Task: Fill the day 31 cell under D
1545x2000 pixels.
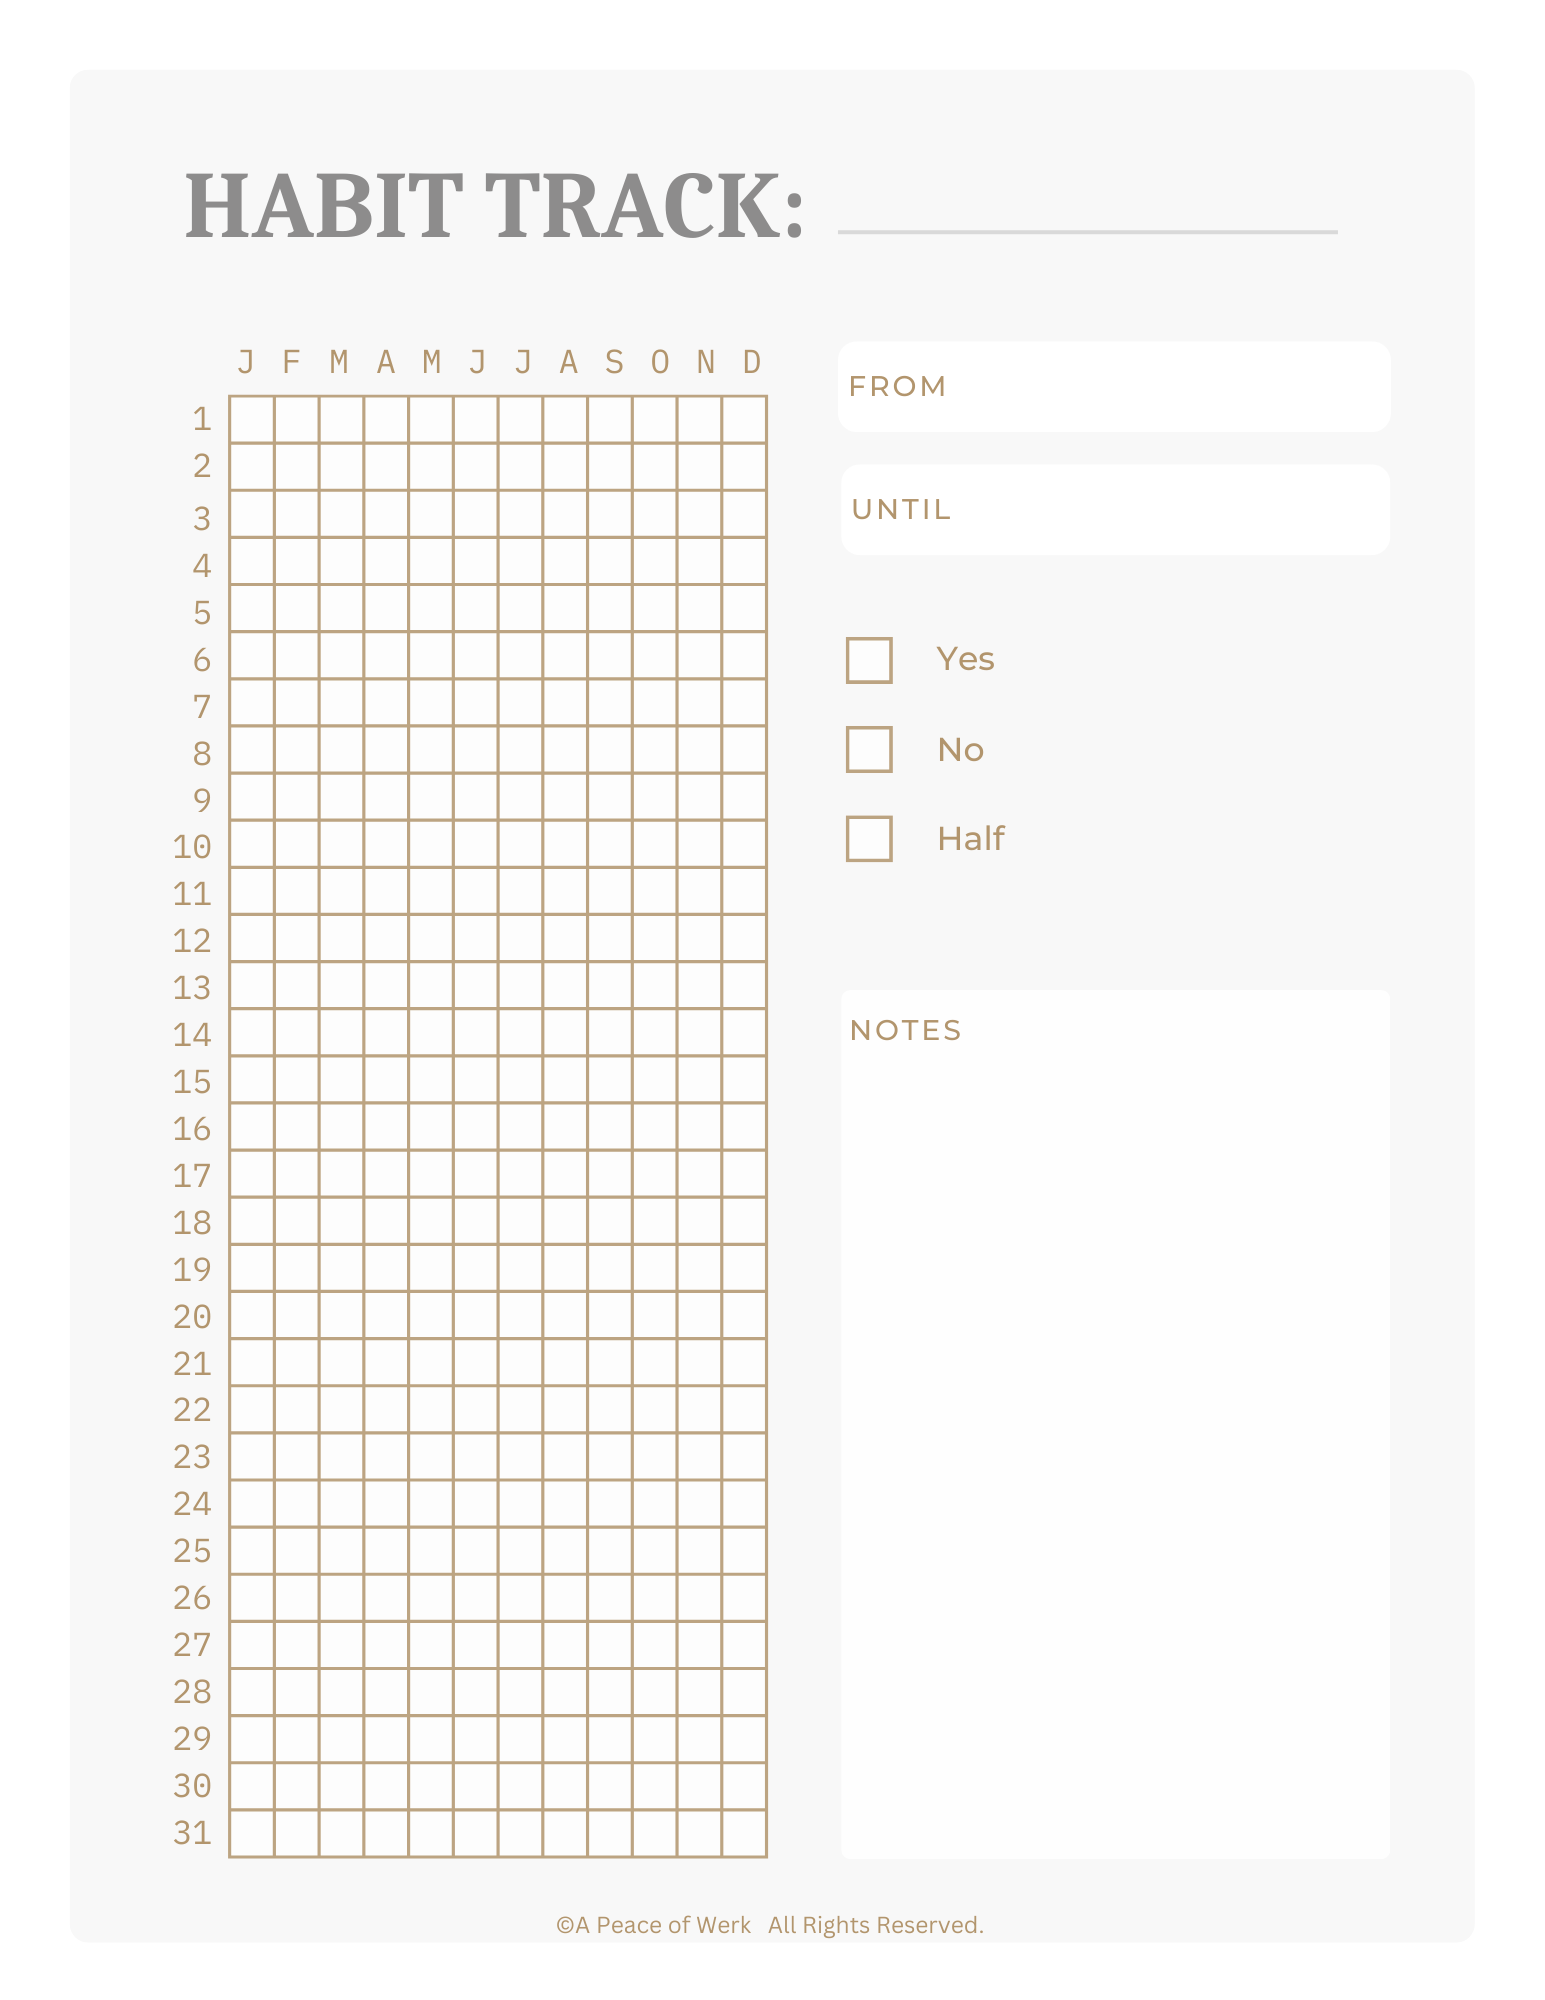Action: click(744, 1833)
